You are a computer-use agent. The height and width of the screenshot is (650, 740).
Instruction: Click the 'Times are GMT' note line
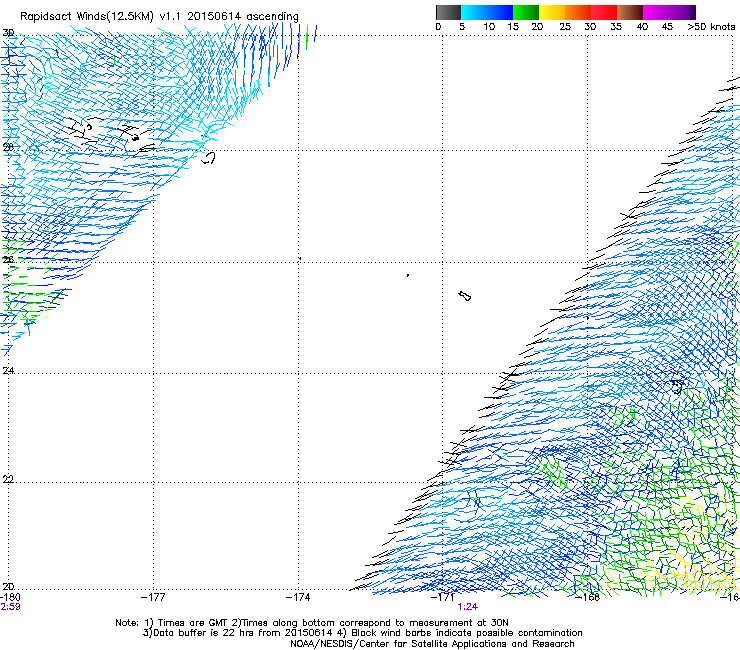click(x=312, y=623)
